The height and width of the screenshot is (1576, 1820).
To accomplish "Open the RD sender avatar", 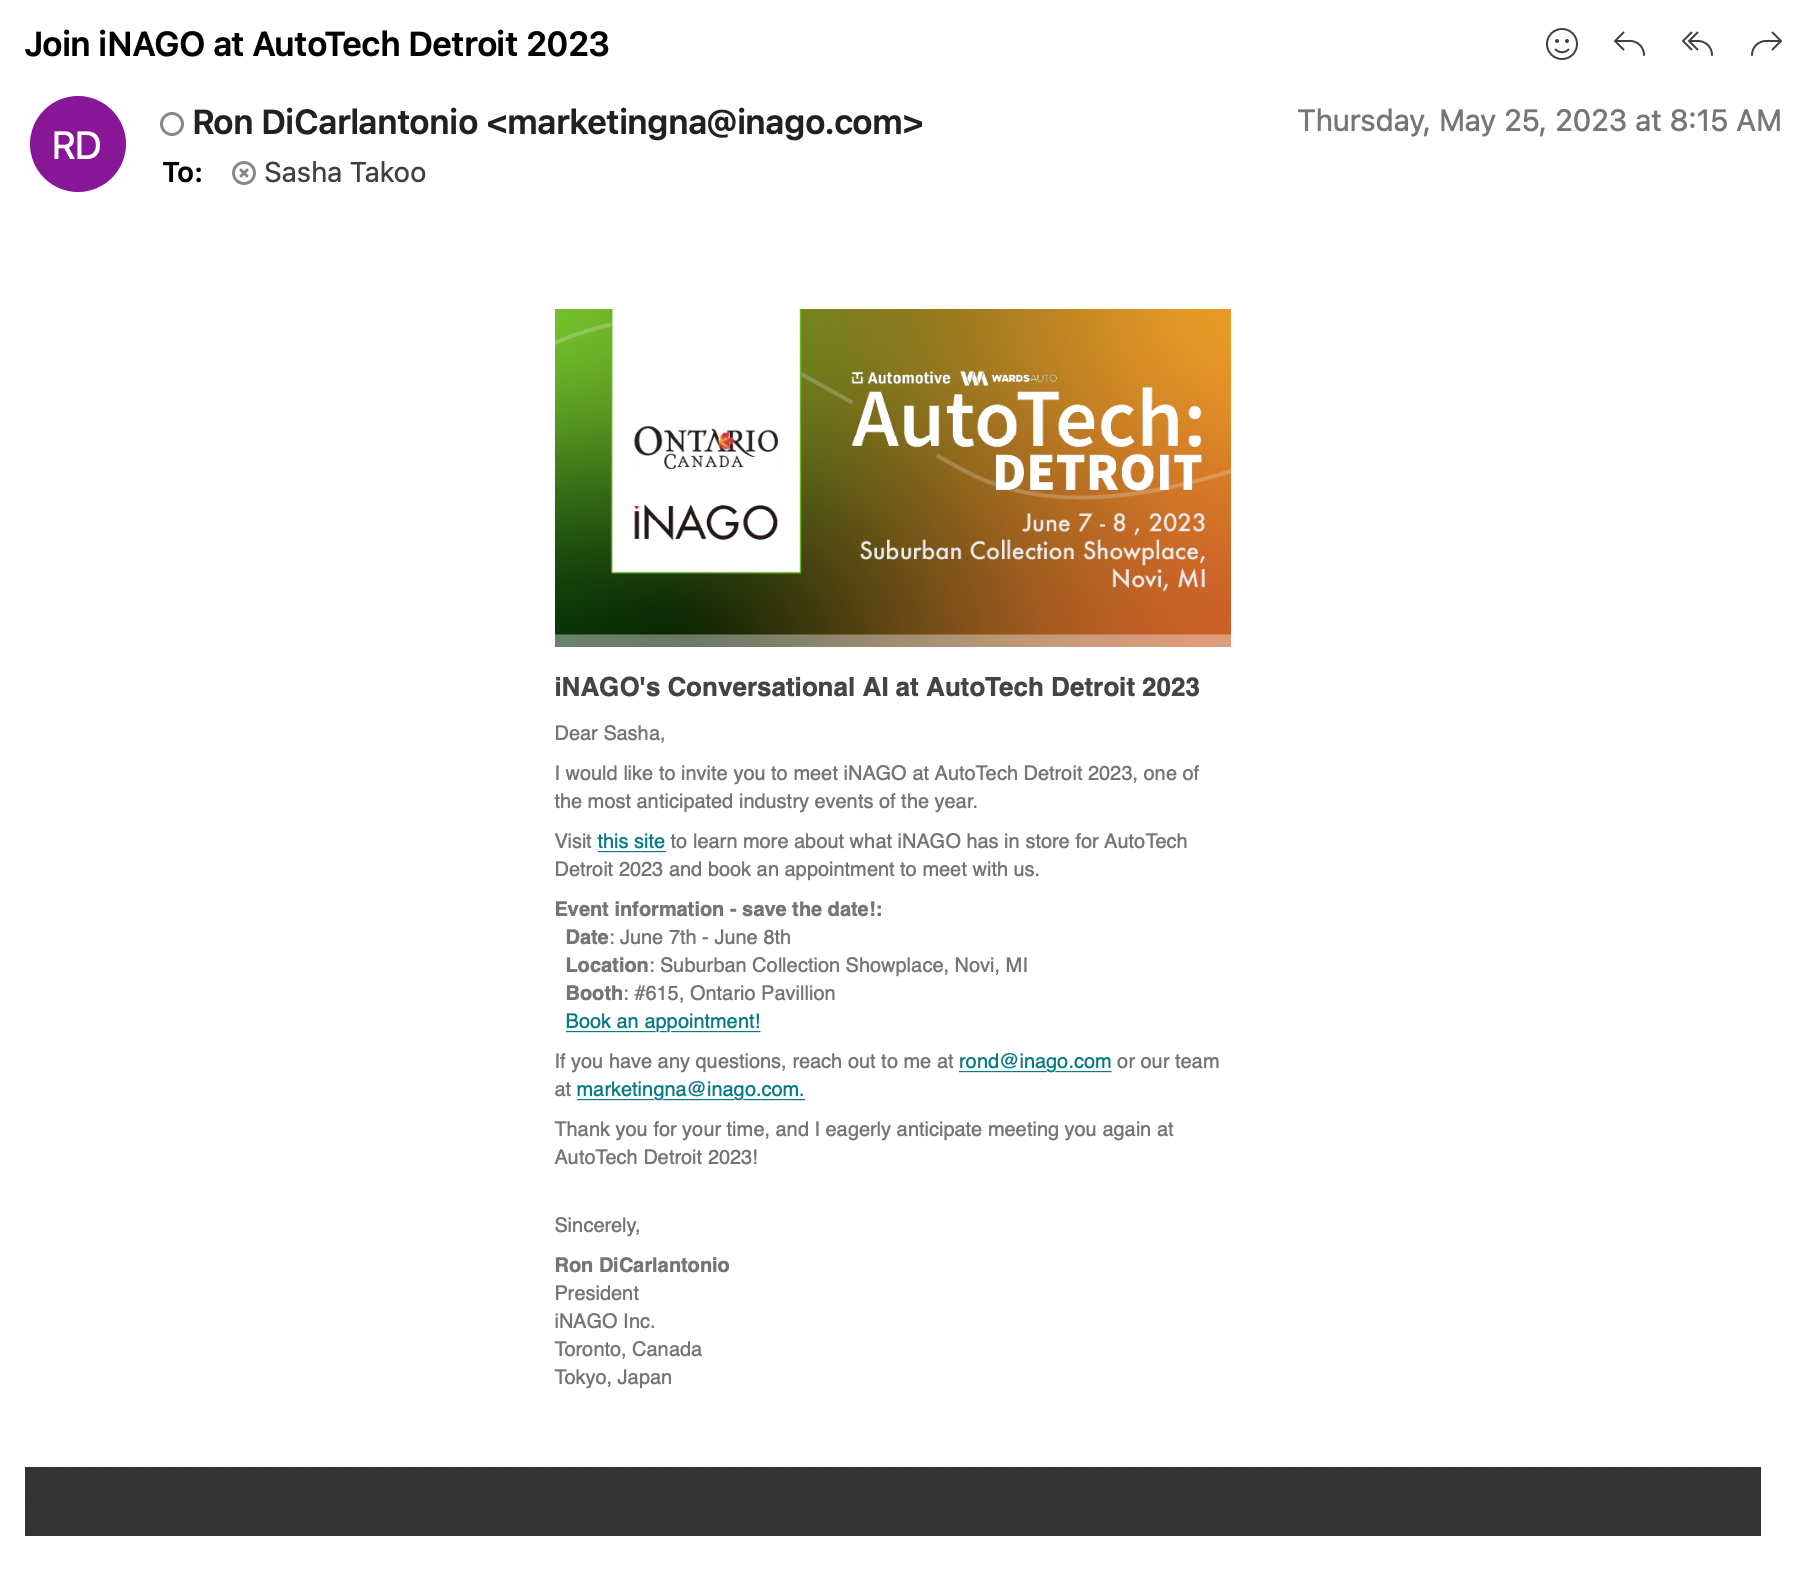I will tap(78, 144).
